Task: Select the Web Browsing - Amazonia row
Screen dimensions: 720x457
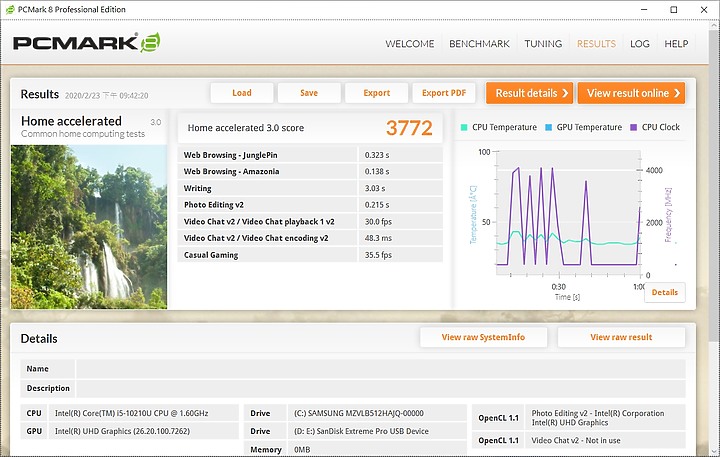Action: point(310,171)
